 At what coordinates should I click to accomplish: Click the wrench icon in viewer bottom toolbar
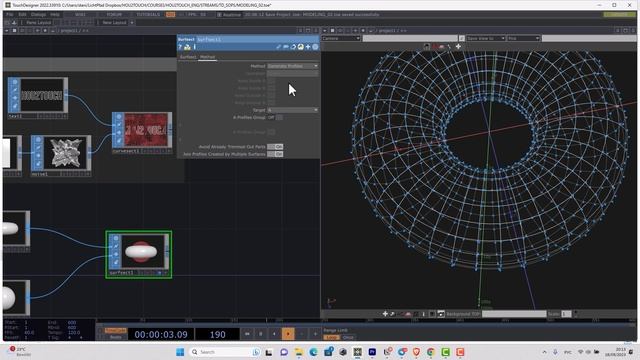click(x=392, y=314)
